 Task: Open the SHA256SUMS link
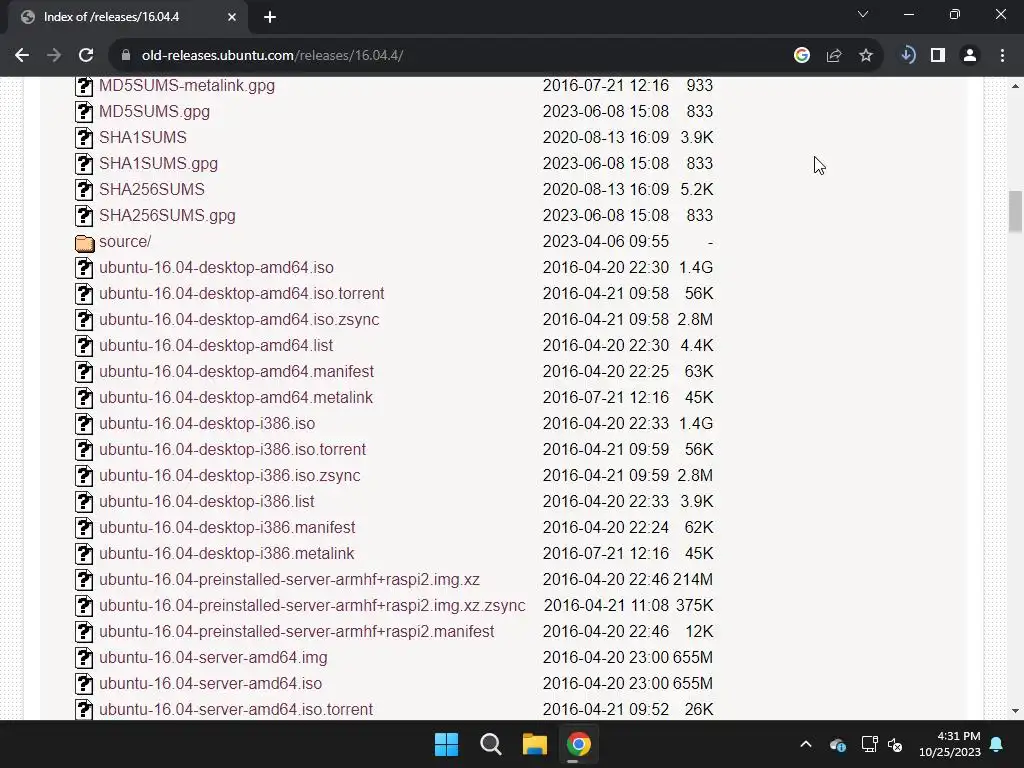(152, 189)
